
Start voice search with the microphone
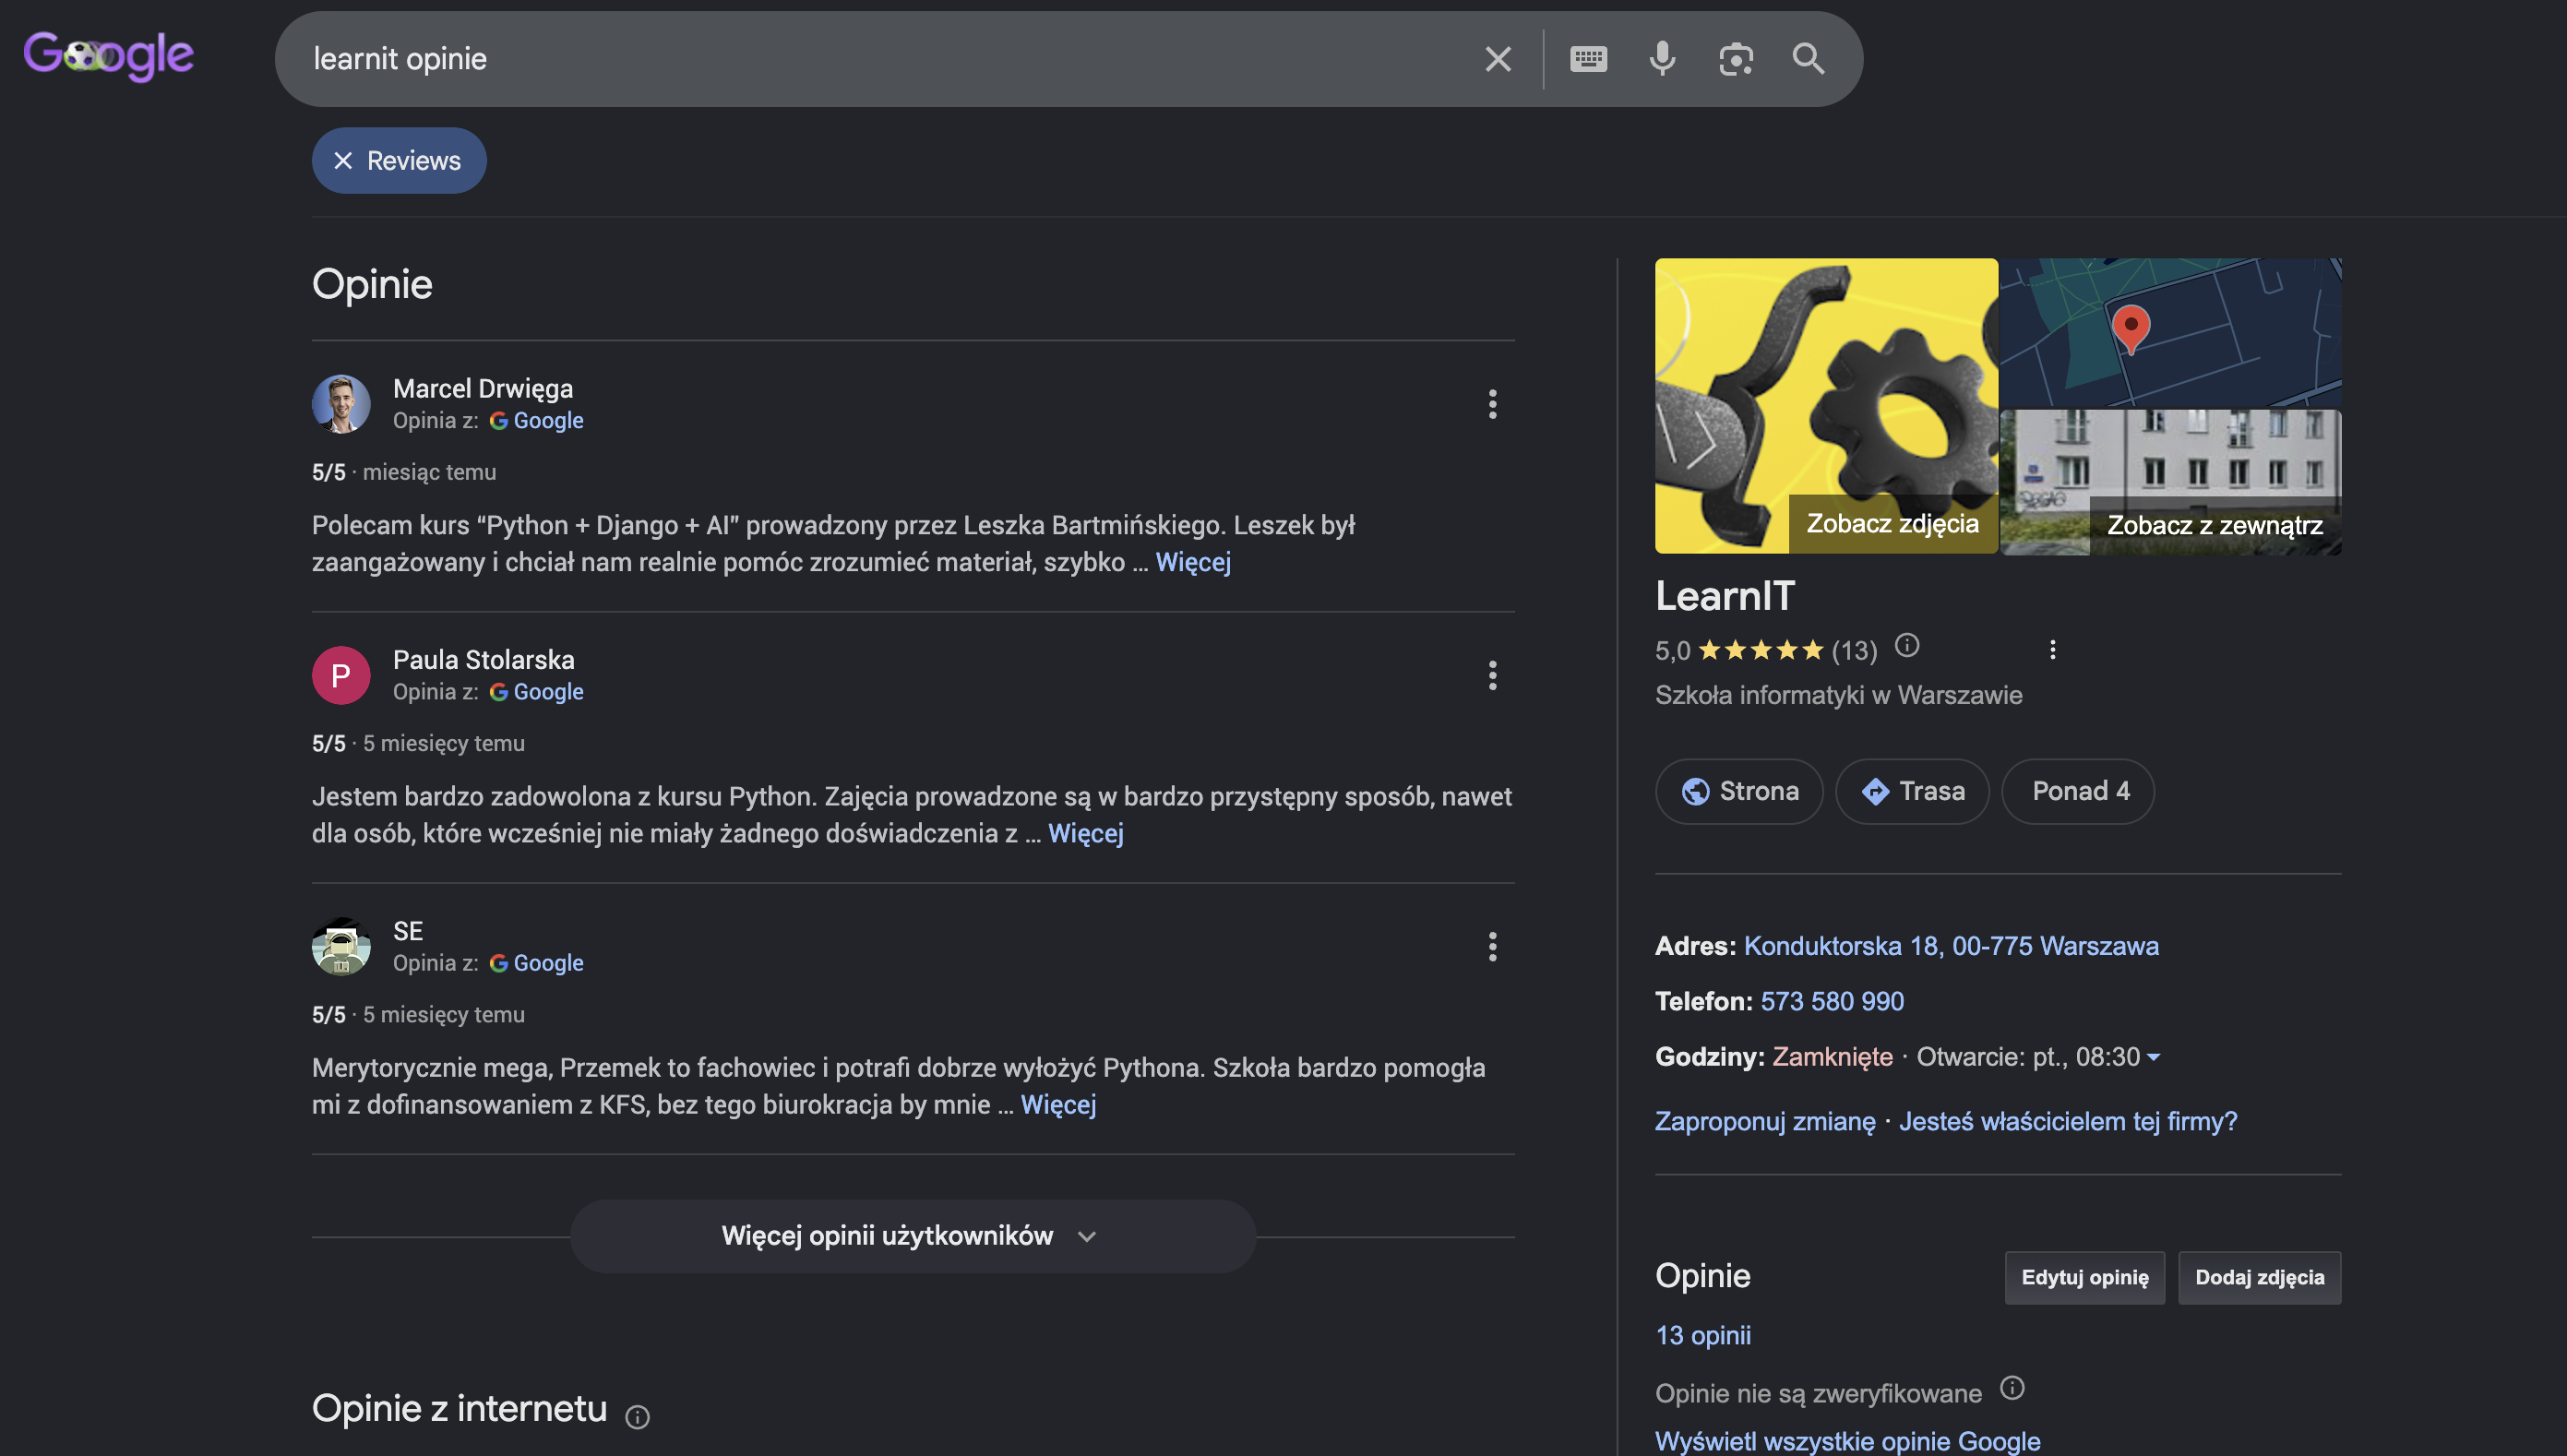click(x=1662, y=59)
